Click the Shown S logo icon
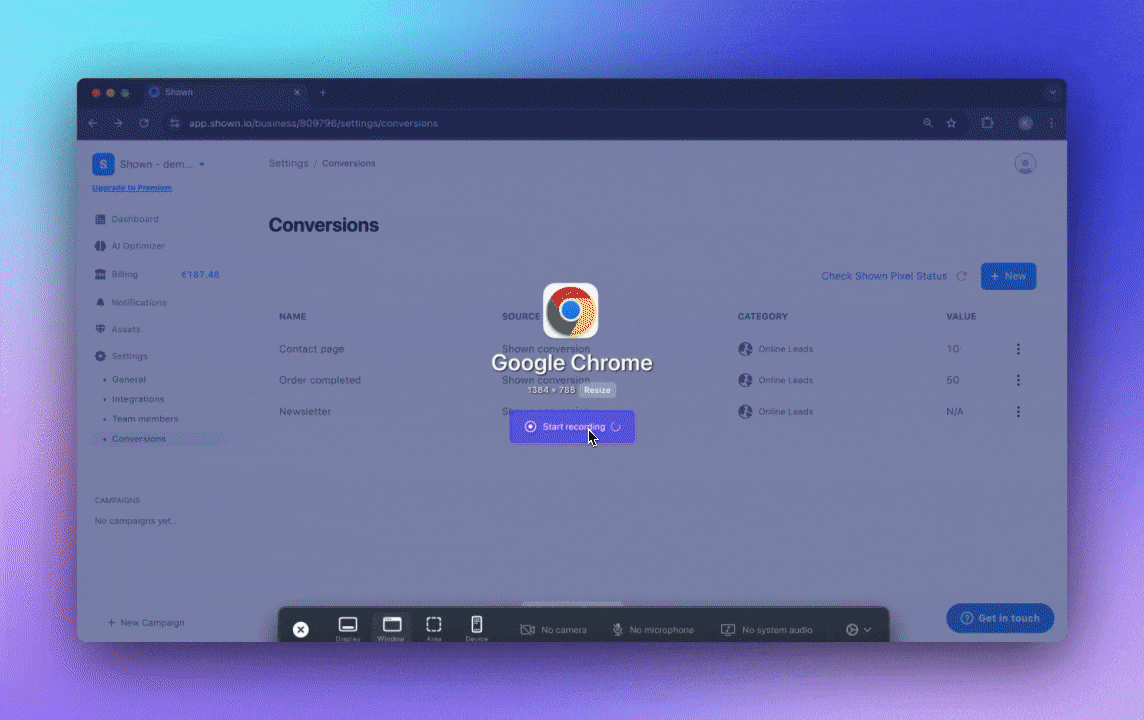Screen dimensions: 1144x720 point(103,164)
